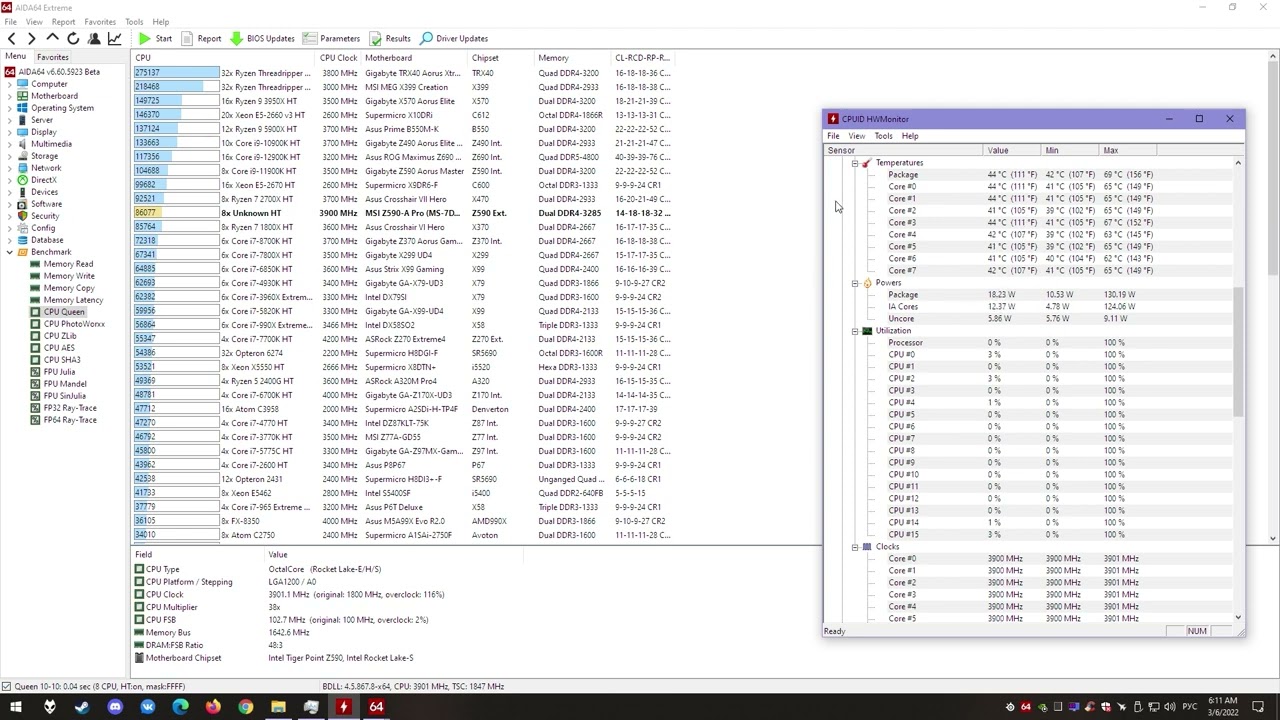The height and width of the screenshot is (720, 1280).
Task: Open the AIDA64 View menu
Action: coord(34,21)
